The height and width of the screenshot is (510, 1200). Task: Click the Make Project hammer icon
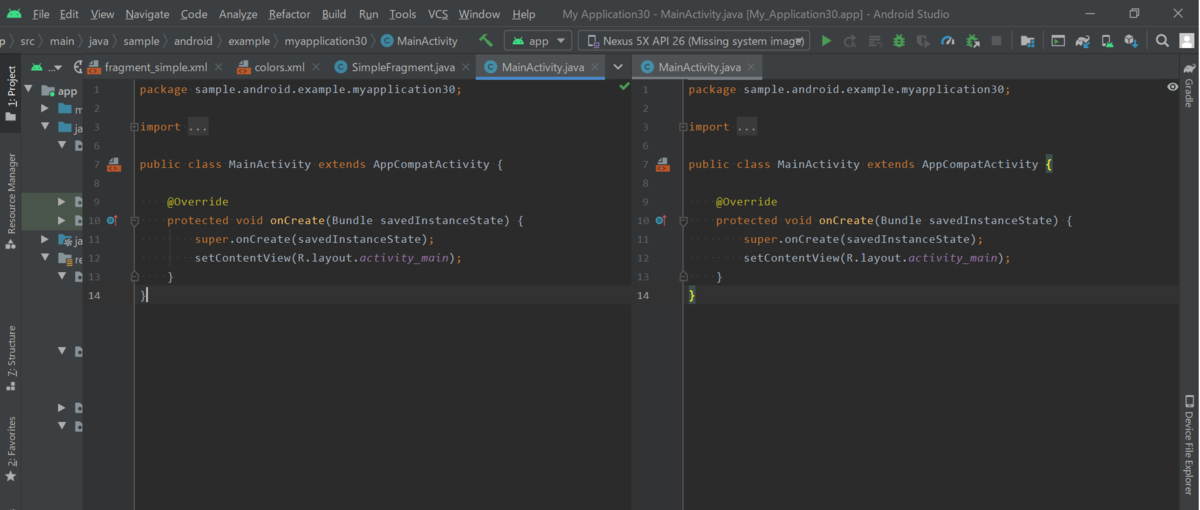point(486,41)
